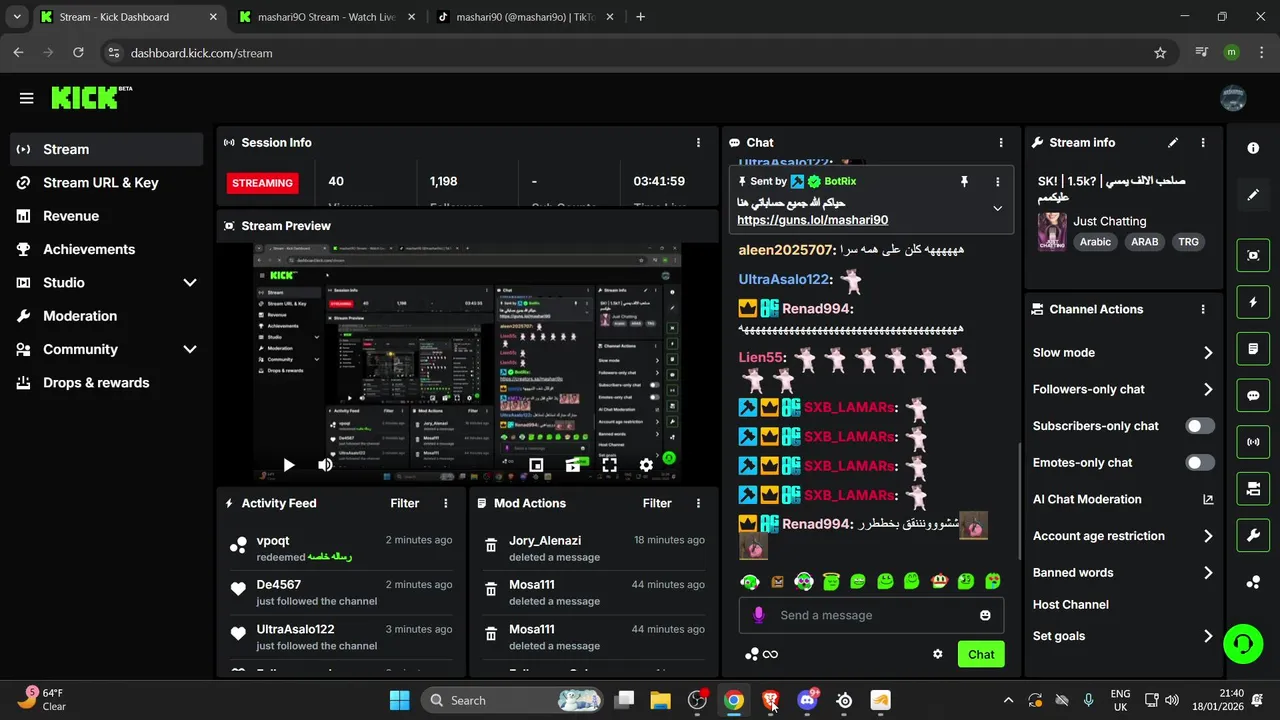The height and width of the screenshot is (720, 1280).
Task: Click the stream preview icon in the right rail
Action: [x=1253, y=255]
